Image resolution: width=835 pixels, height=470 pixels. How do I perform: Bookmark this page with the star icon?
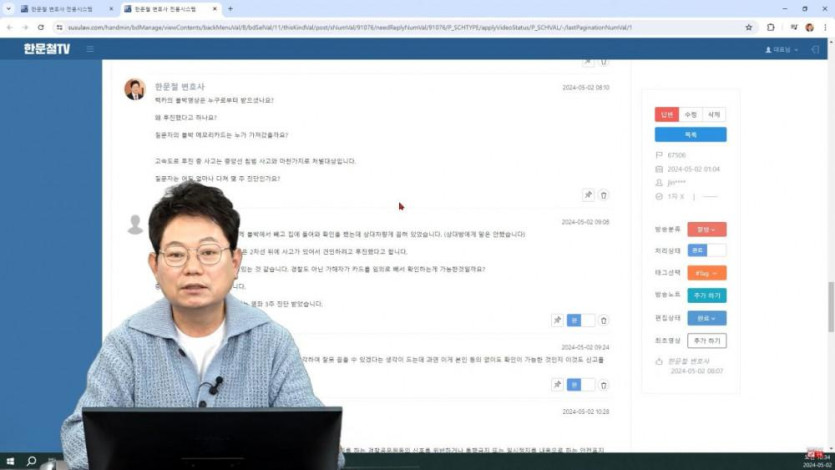click(x=748, y=27)
